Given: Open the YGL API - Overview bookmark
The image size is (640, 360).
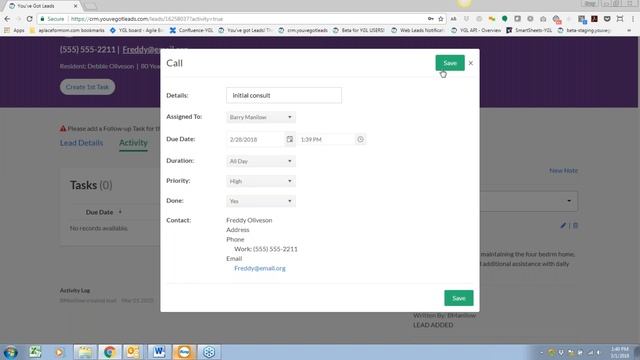Looking at the screenshot, I should point(476,30).
